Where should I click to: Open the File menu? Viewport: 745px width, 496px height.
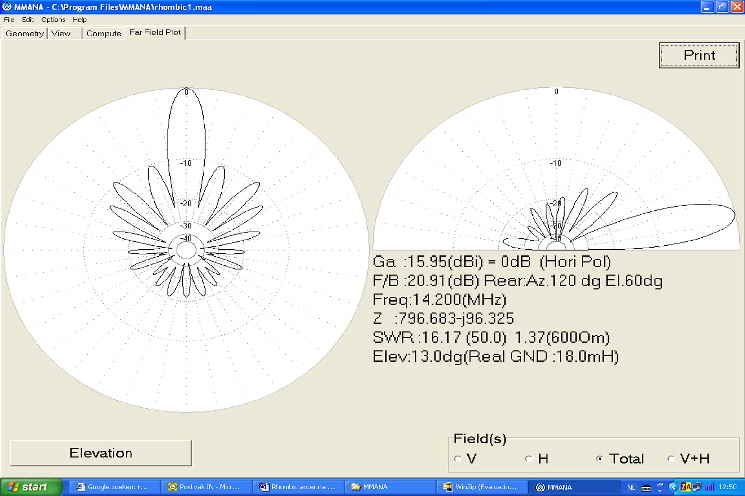[x=9, y=20]
